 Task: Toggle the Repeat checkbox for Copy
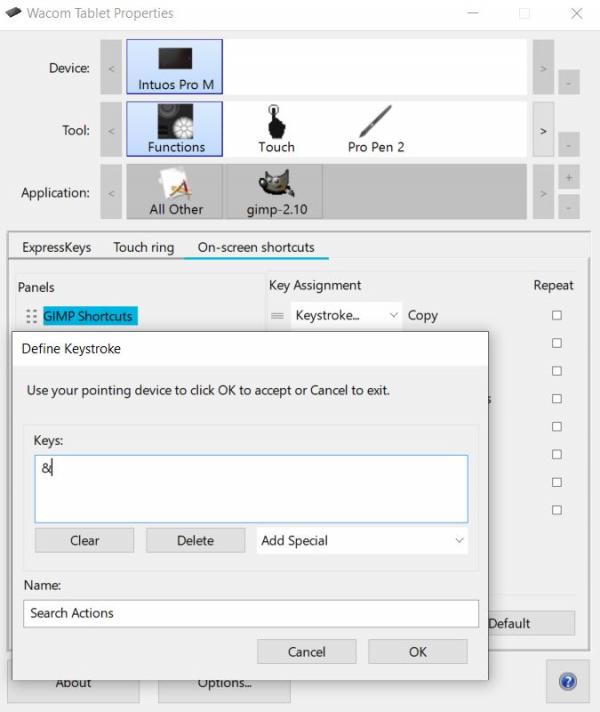pos(557,315)
